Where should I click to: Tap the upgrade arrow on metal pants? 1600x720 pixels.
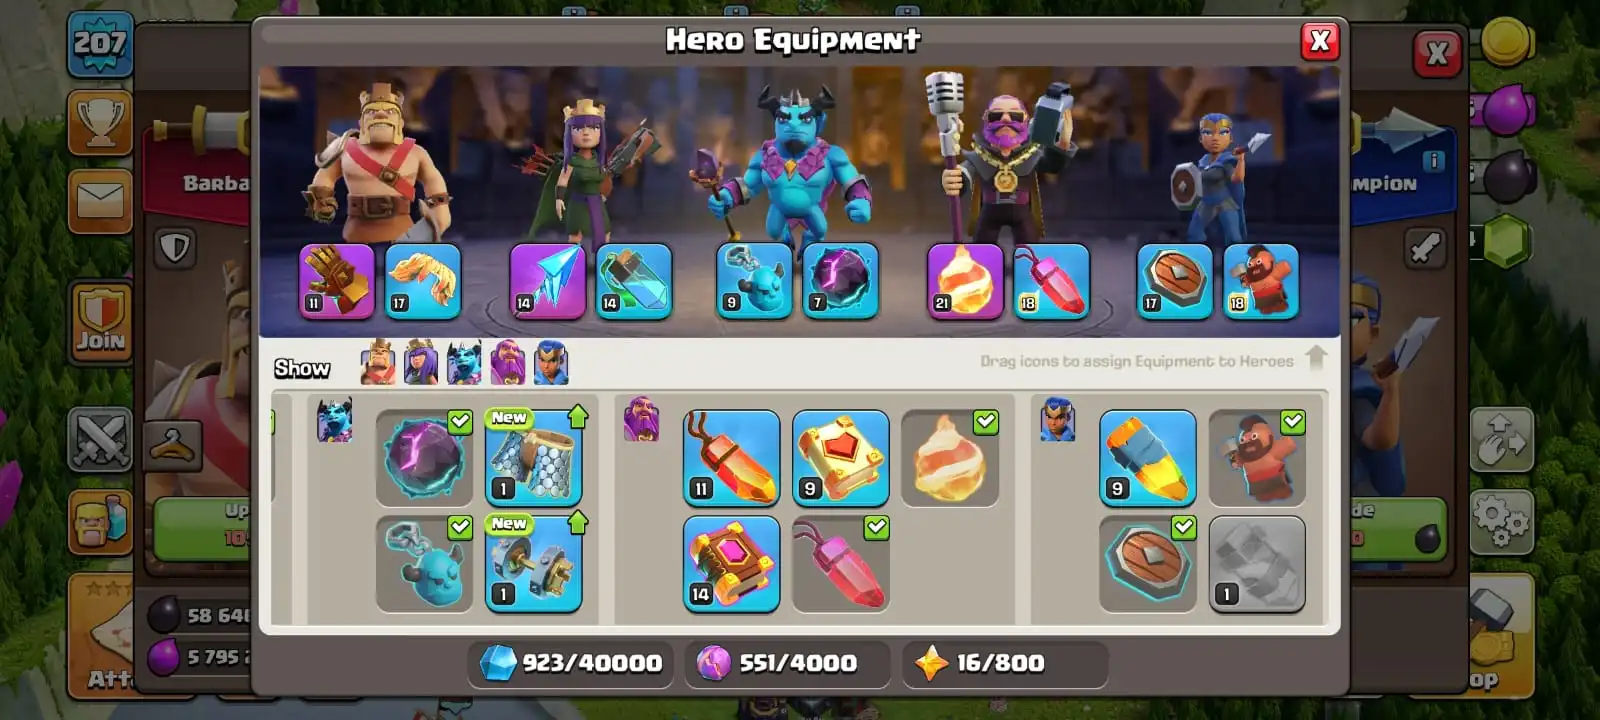[578, 416]
